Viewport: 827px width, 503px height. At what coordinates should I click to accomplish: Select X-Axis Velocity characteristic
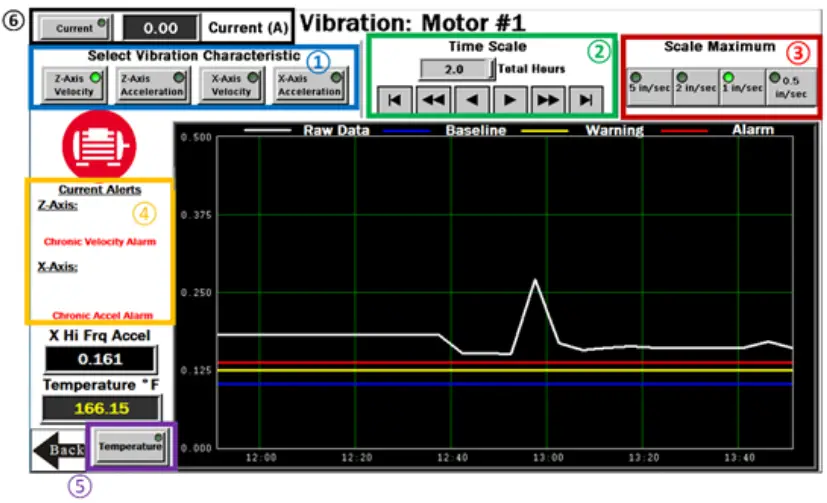pyautogui.click(x=231, y=85)
